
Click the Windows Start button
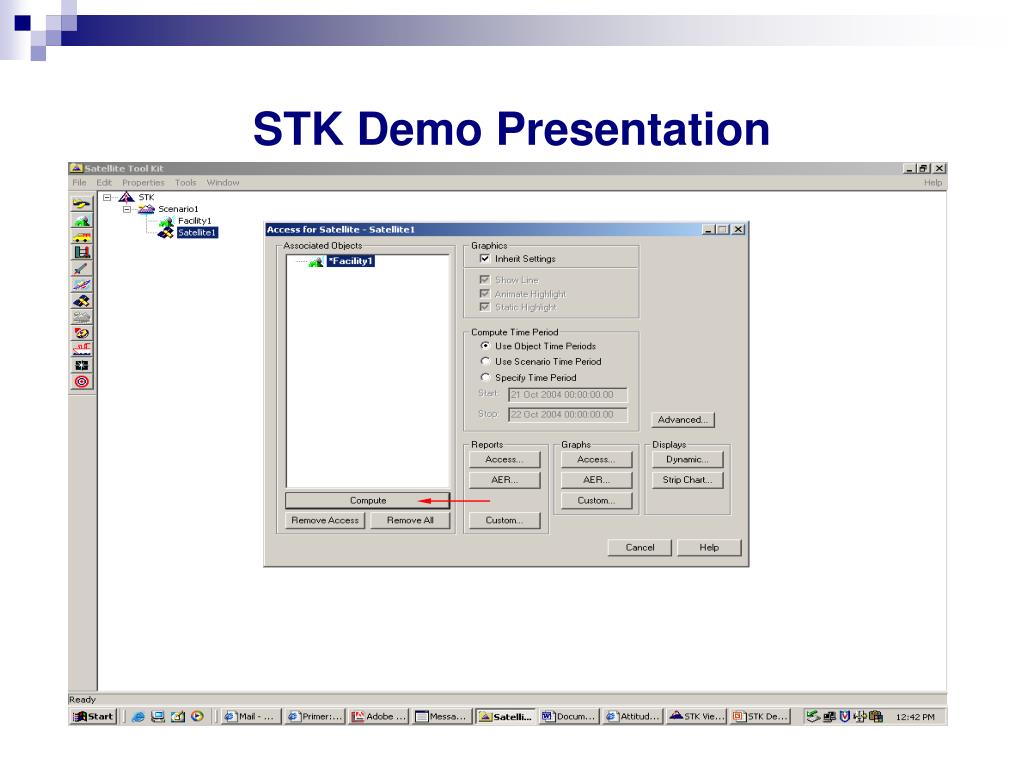pos(93,717)
